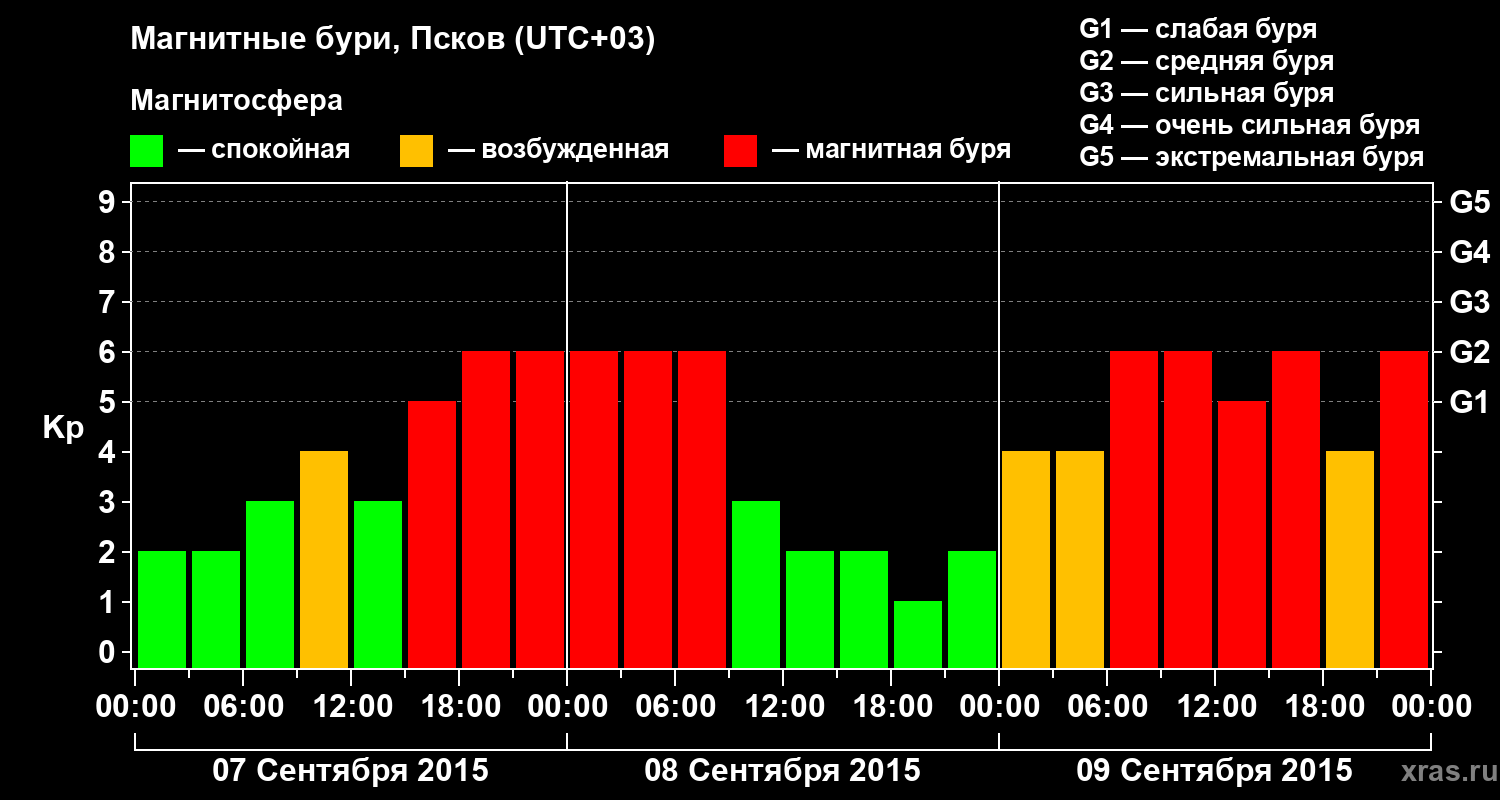Click the 00:00–03:00 green bar on 07 Сентября
The image size is (1500, 800).
162,609
